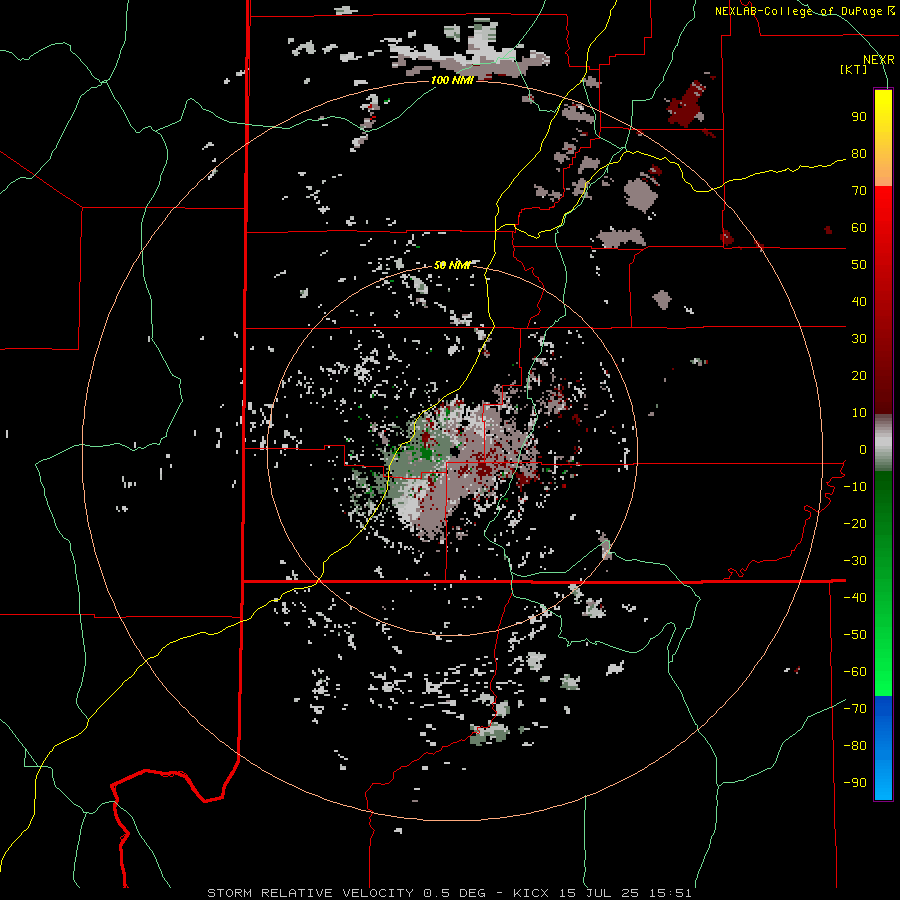The width and height of the screenshot is (900, 900).
Task: Click the 40 value on the color scale
Action: point(859,302)
